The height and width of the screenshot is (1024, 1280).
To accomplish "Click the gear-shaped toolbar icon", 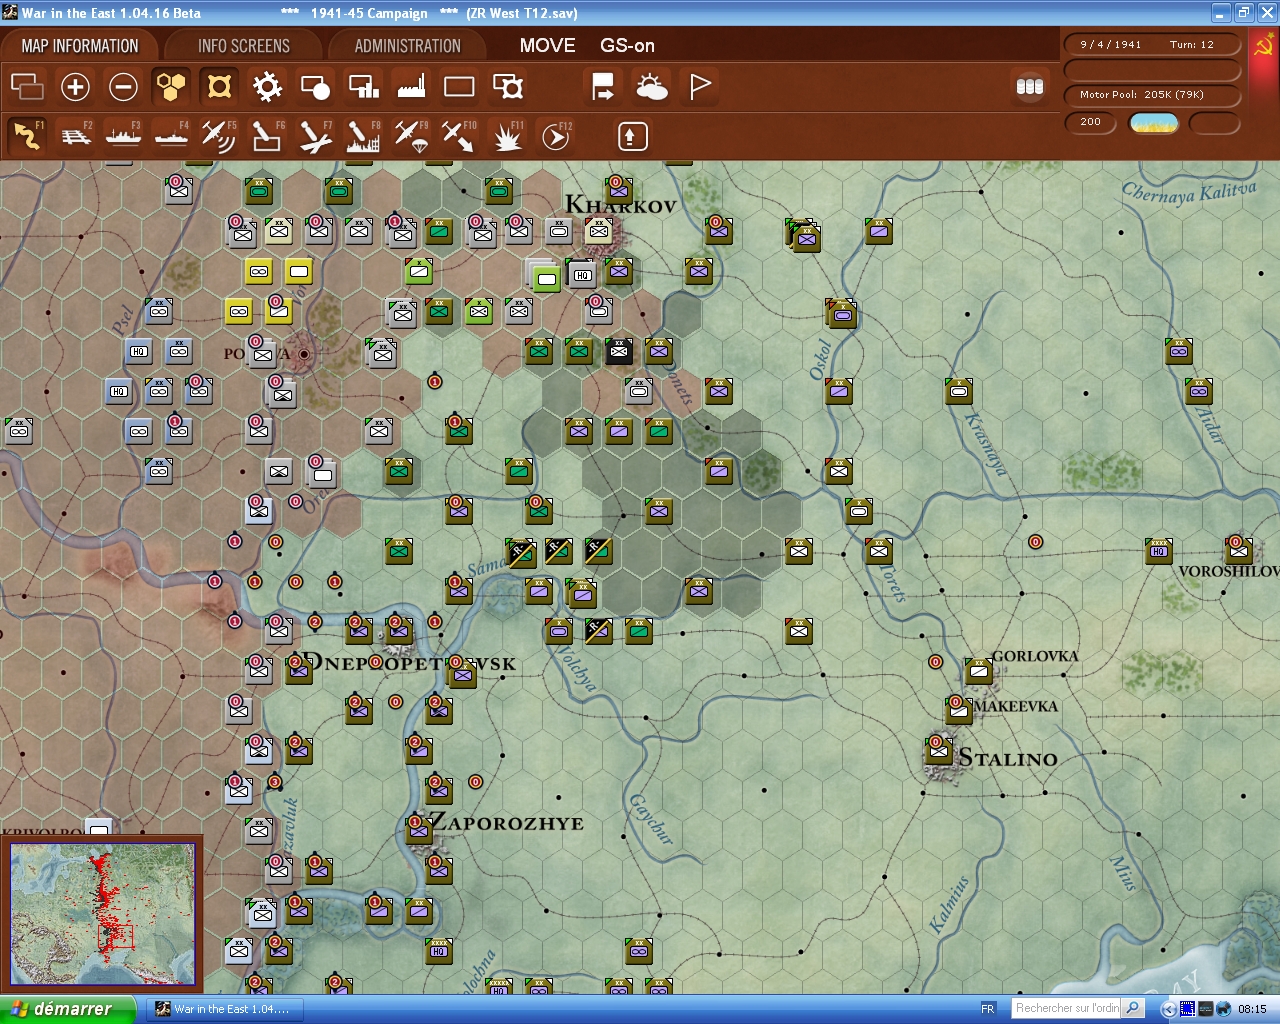I will 267,87.
